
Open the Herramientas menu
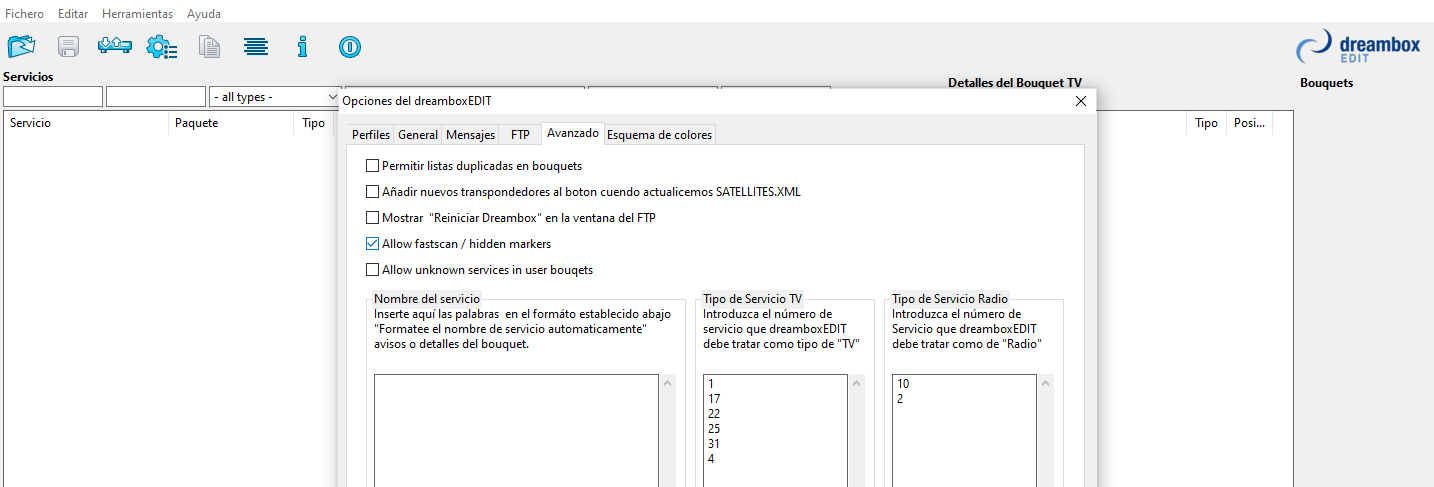click(x=137, y=14)
